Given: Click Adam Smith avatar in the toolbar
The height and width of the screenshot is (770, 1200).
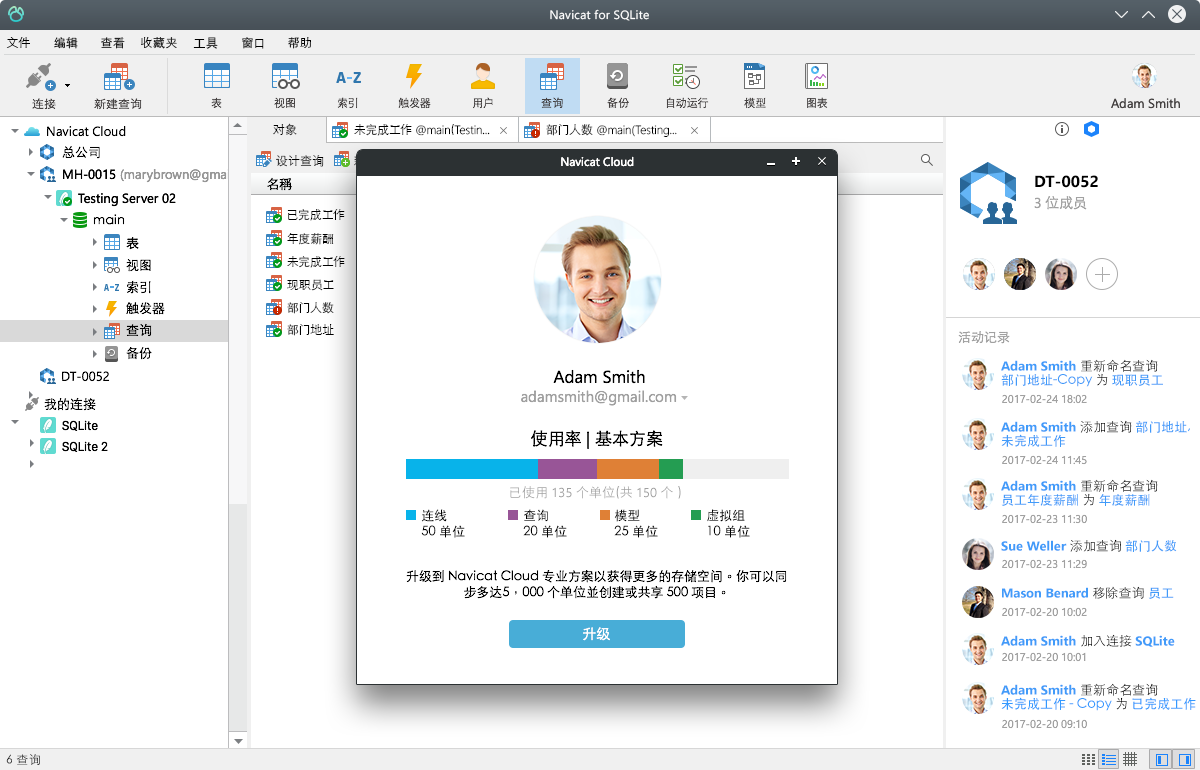Looking at the screenshot, I should click(1145, 77).
